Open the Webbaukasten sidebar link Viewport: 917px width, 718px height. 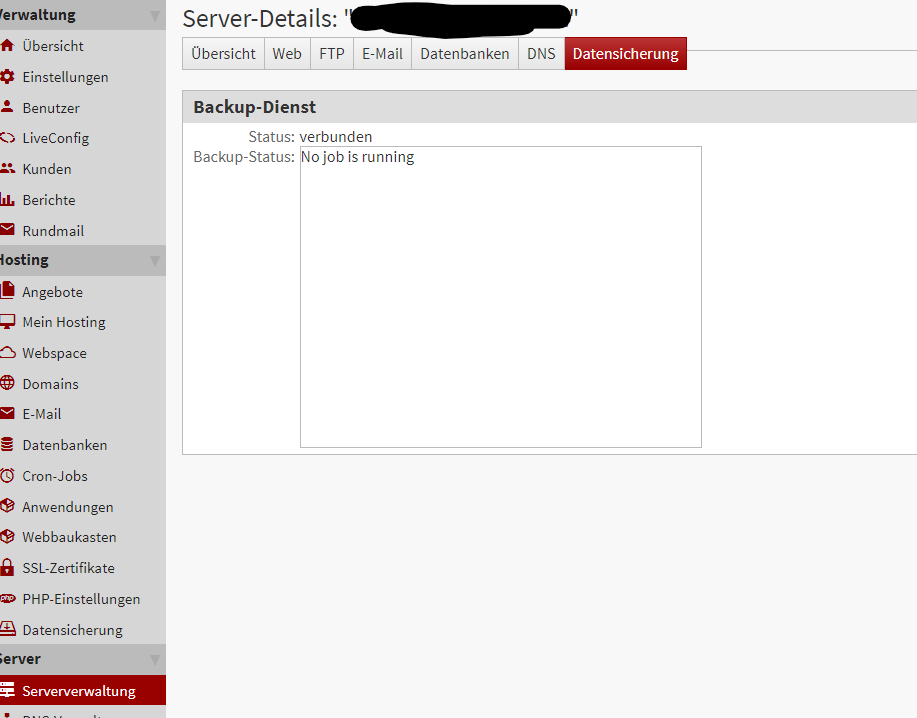pos(69,537)
